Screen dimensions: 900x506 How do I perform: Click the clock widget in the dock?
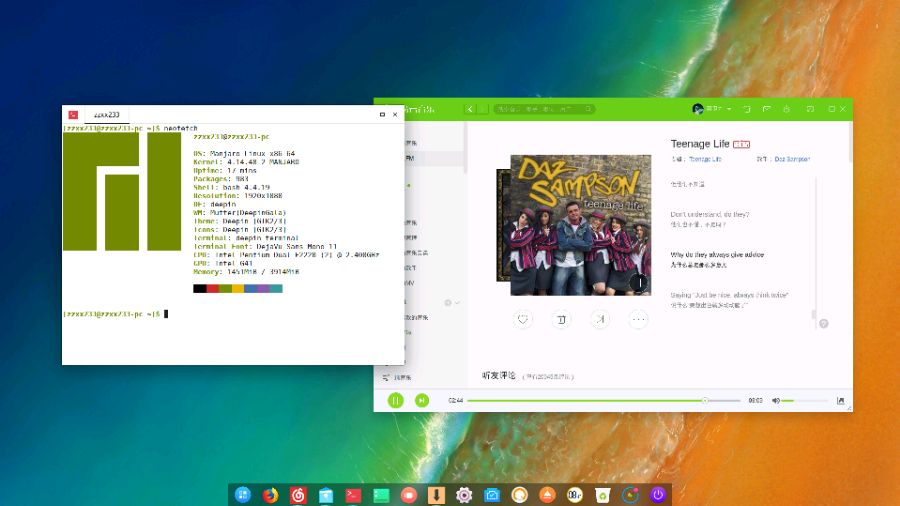(x=575, y=495)
